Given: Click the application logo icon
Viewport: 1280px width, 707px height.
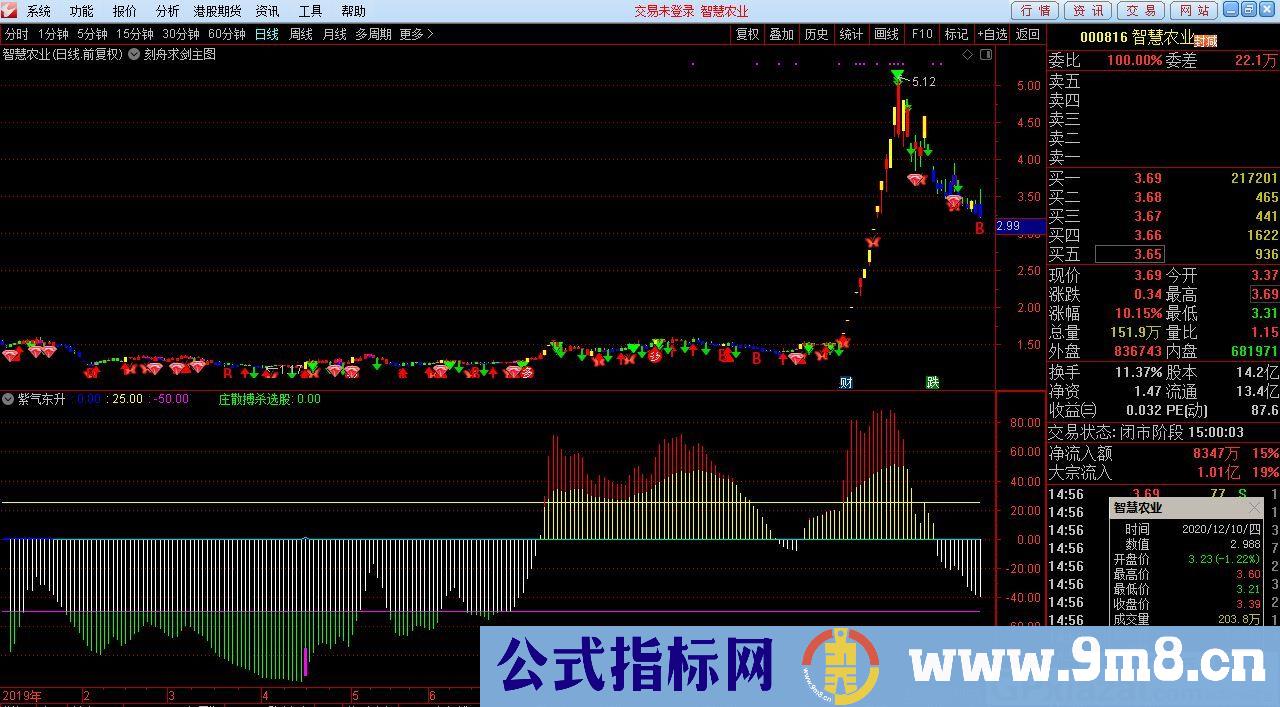Looking at the screenshot, I should tap(10, 11).
